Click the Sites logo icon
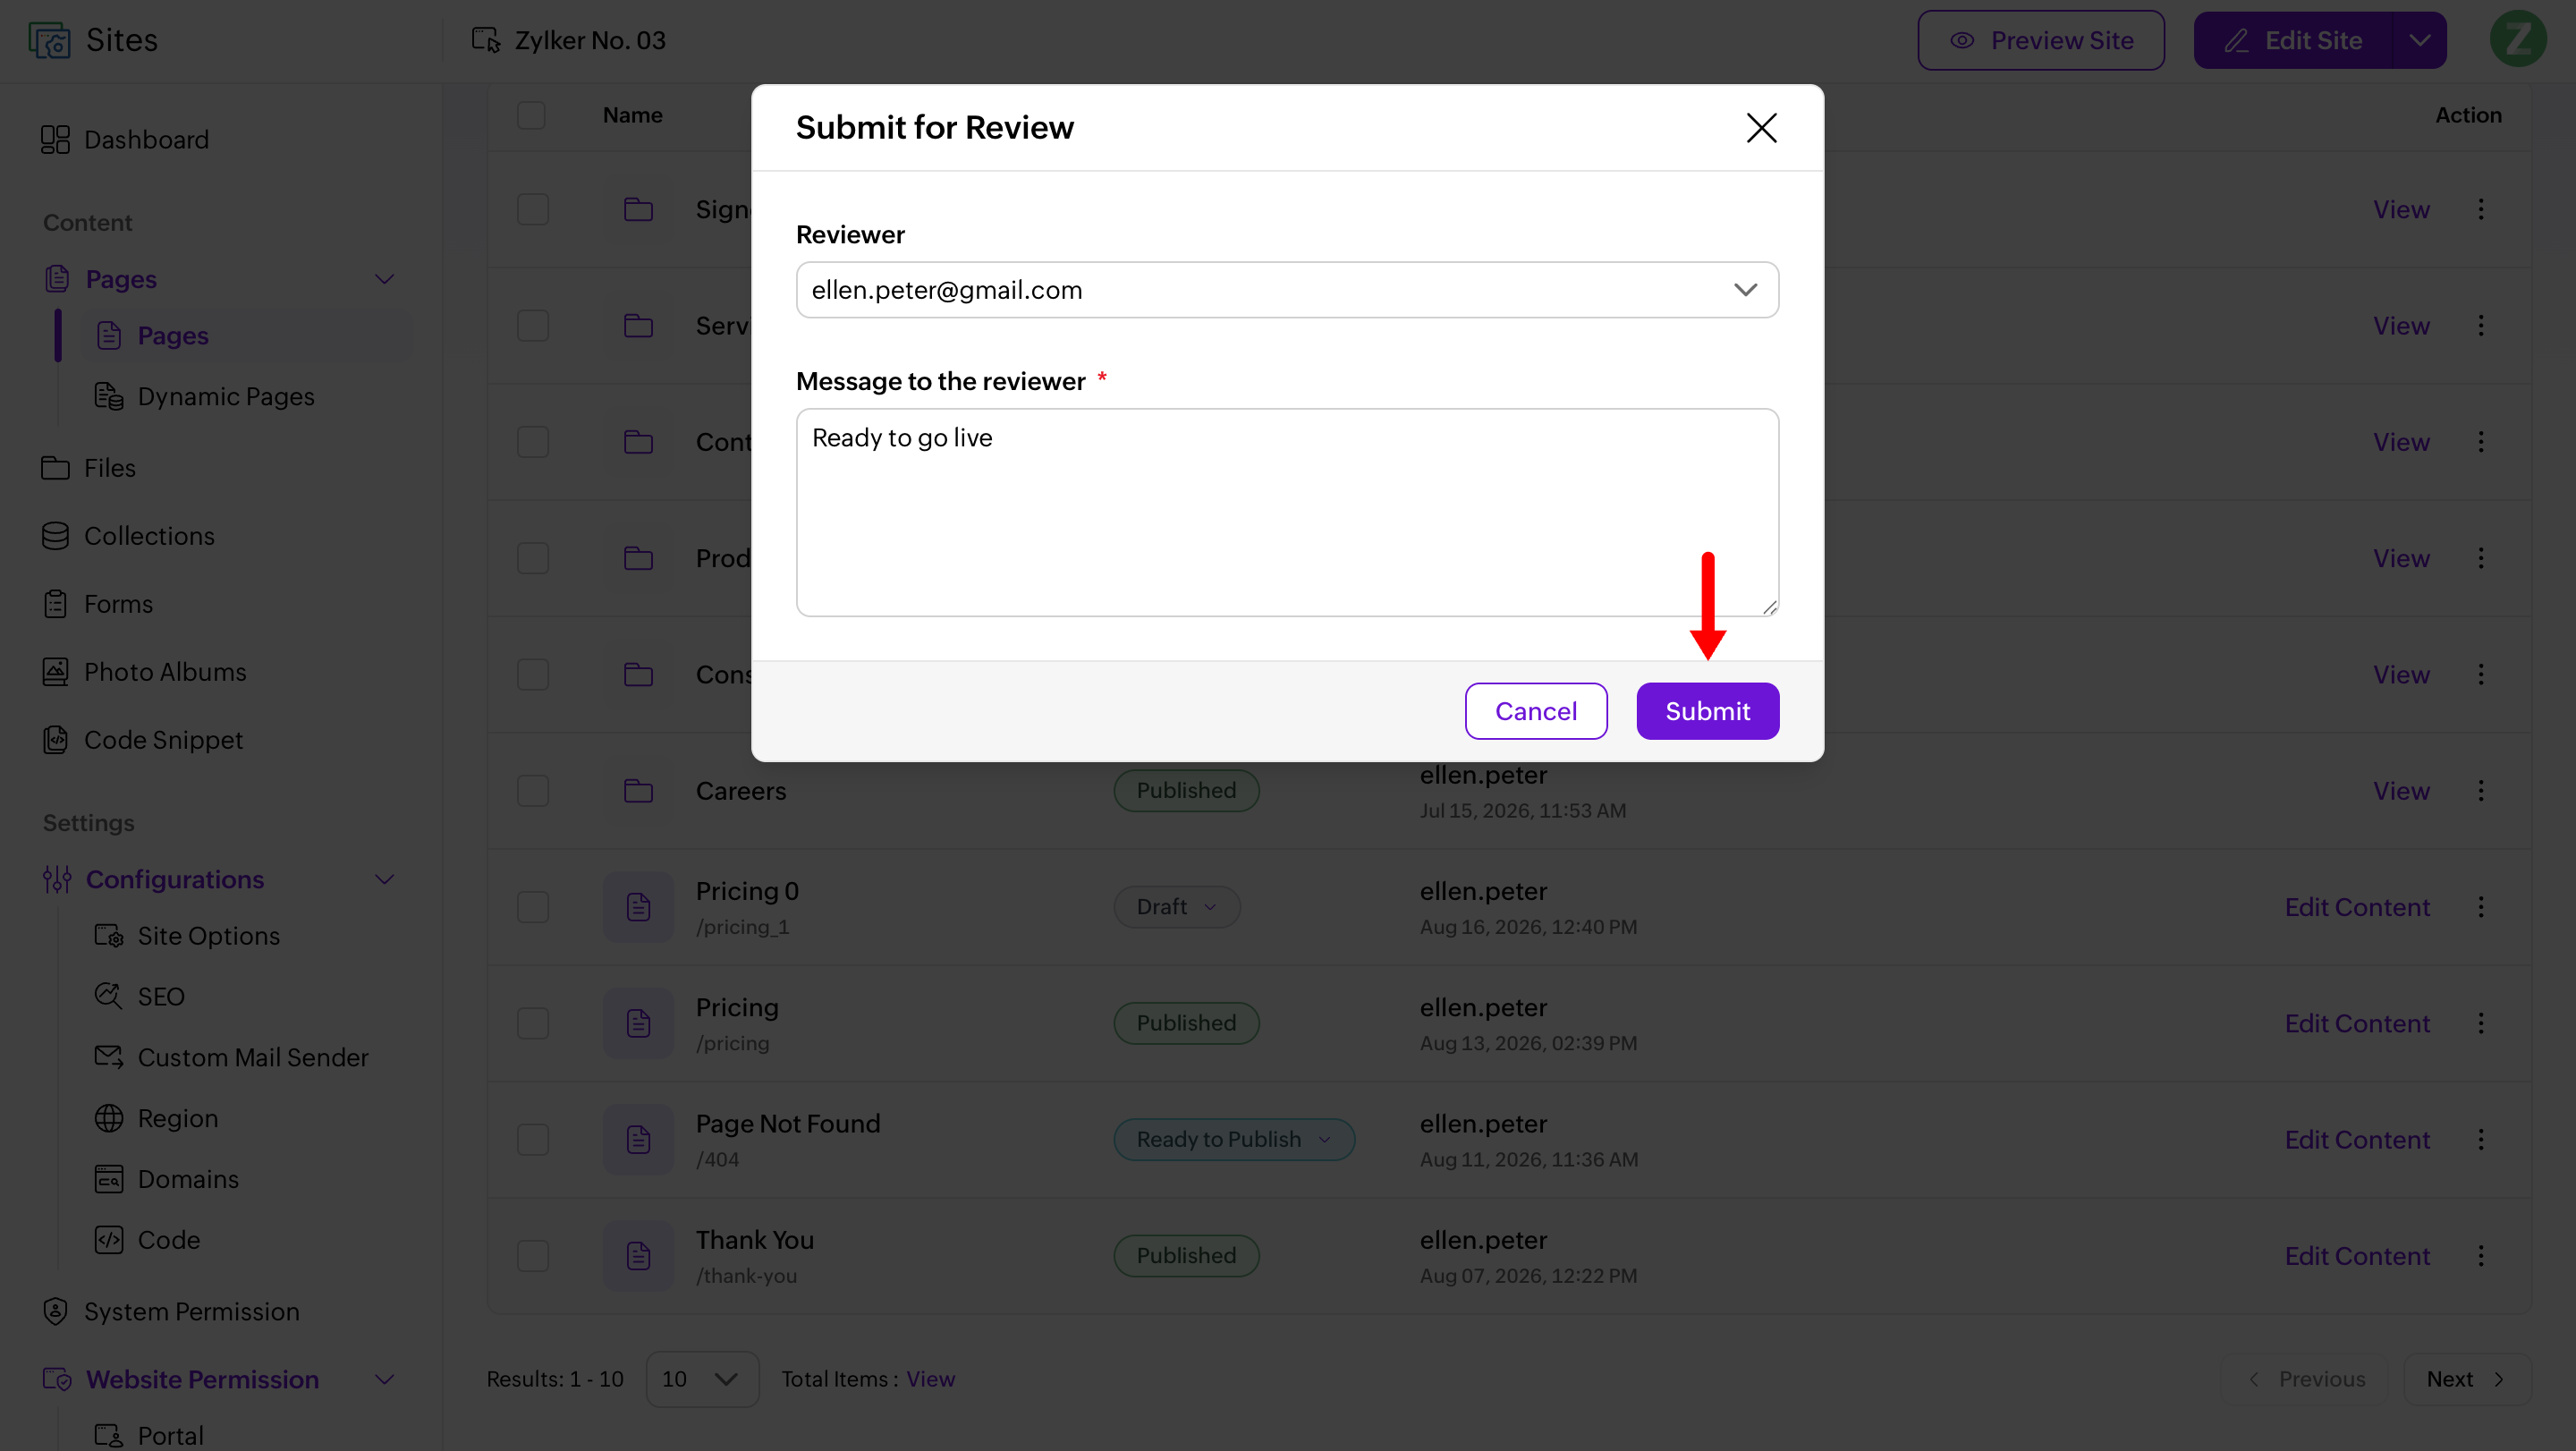The width and height of the screenshot is (2576, 1451). (49, 40)
